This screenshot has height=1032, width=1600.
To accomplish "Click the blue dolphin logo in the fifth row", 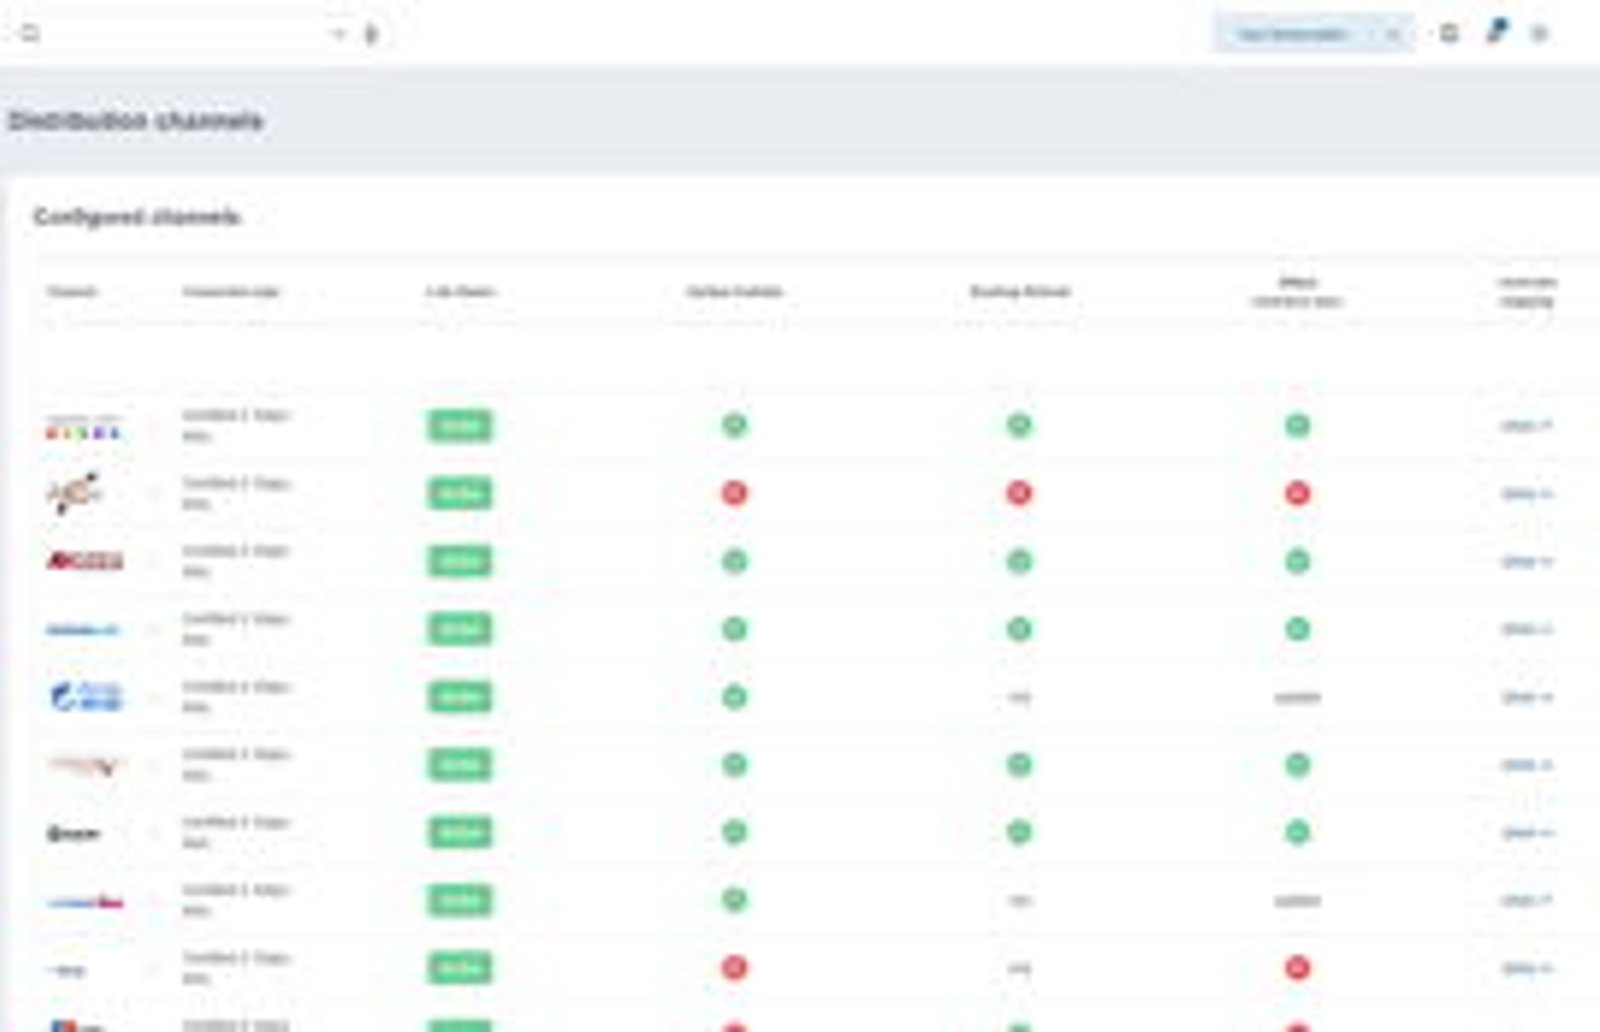I will pyautogui.click(x=86, y=696).
